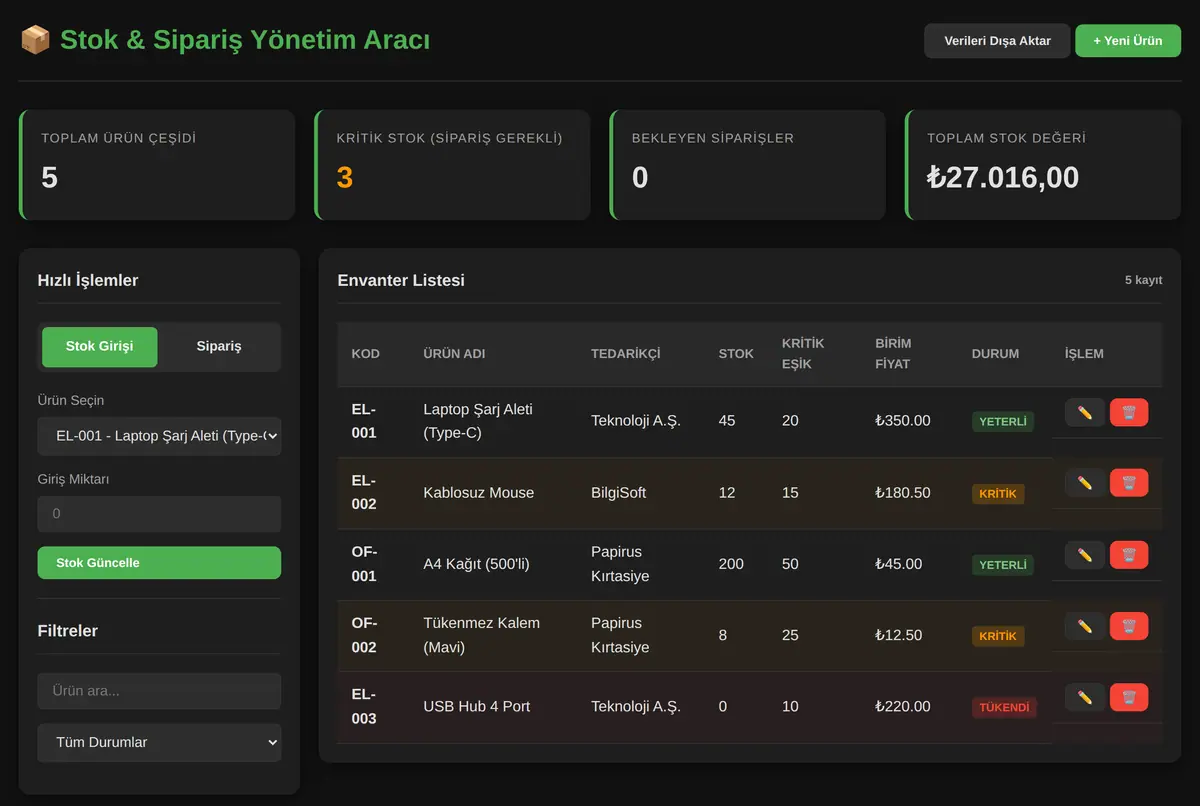
Task: Click the pencil icon for A4 Kağıt
Action: tap(1085, 555)
